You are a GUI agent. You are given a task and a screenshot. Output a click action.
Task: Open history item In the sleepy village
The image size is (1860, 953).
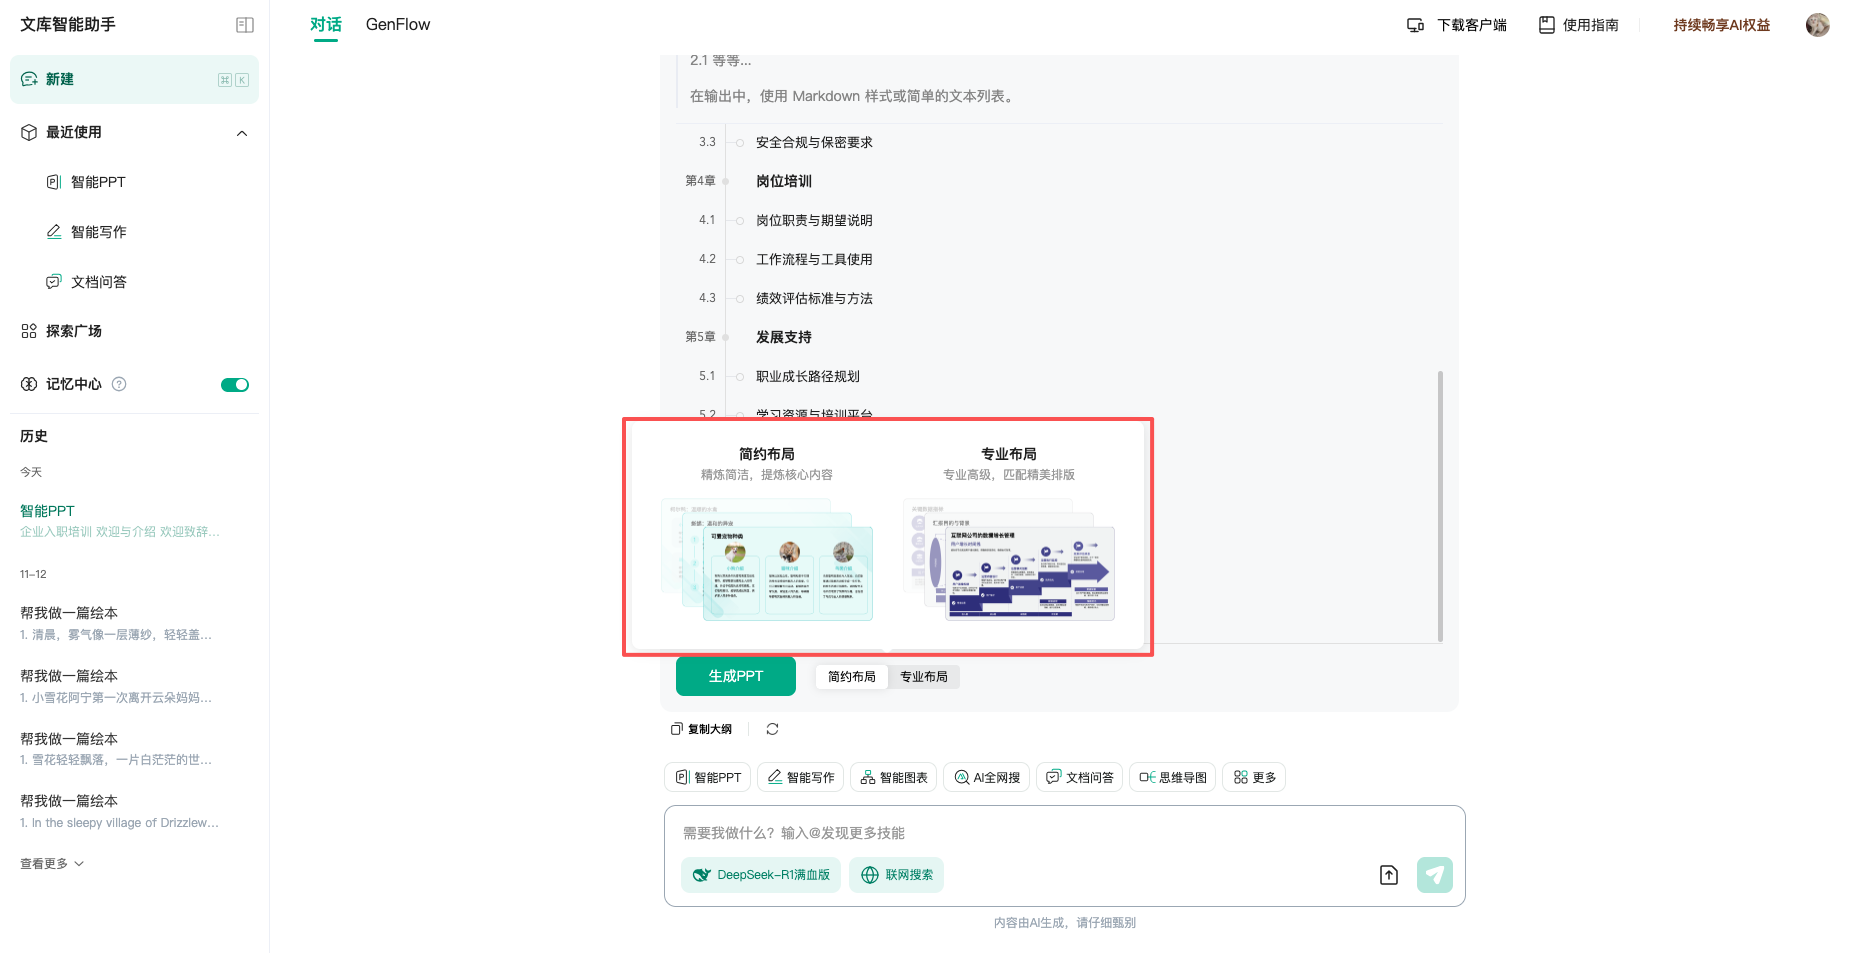[120, 812]
